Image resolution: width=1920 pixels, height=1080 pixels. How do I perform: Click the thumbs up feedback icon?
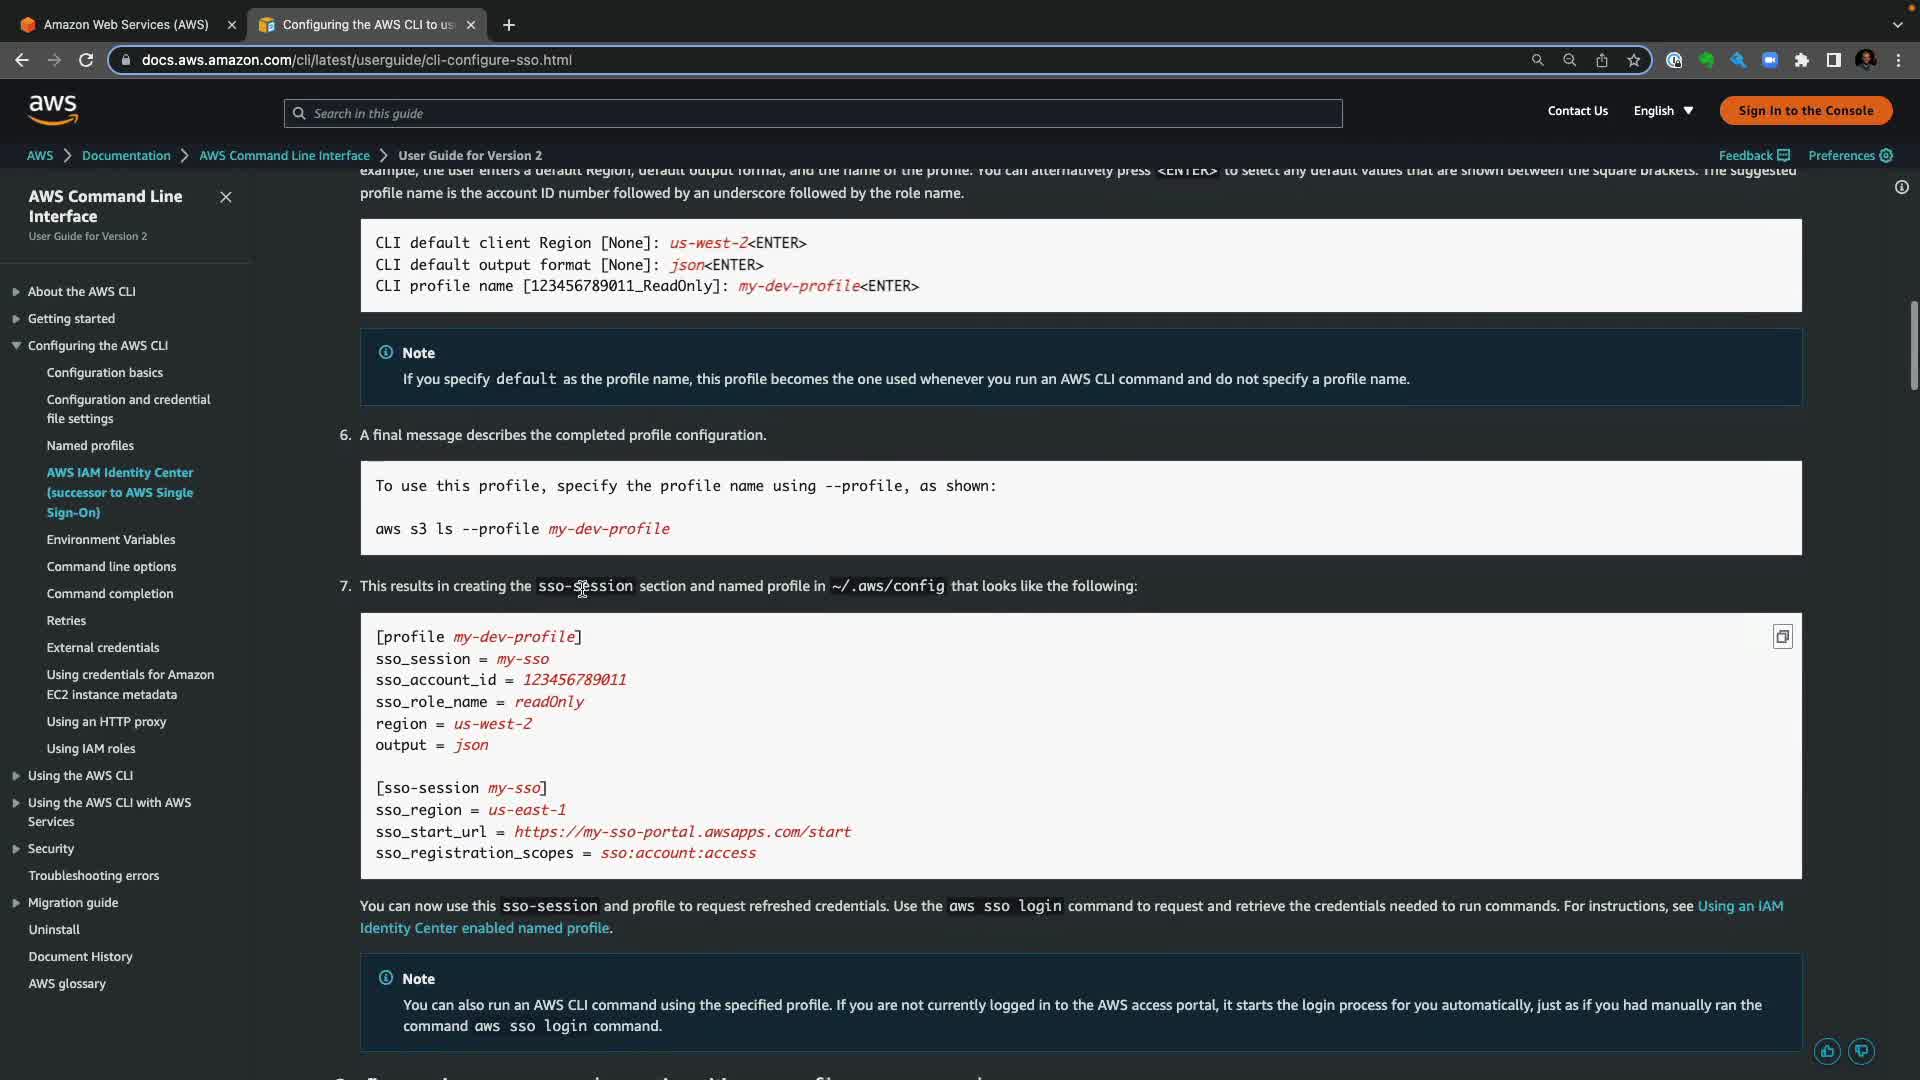(x=1827, y=1051)
